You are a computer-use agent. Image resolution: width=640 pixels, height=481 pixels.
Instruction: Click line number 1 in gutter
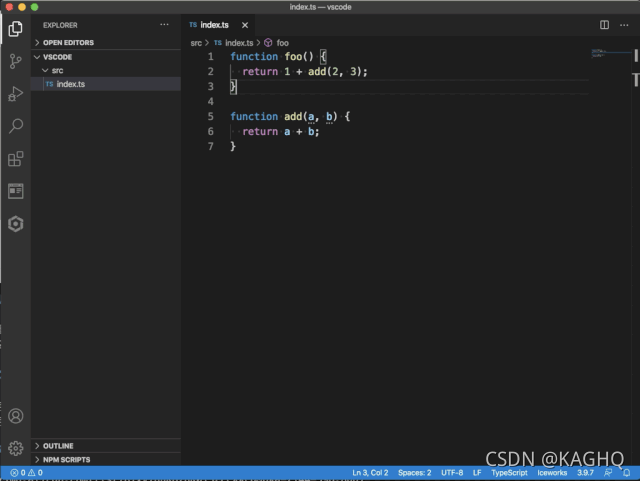pos(211,56)
